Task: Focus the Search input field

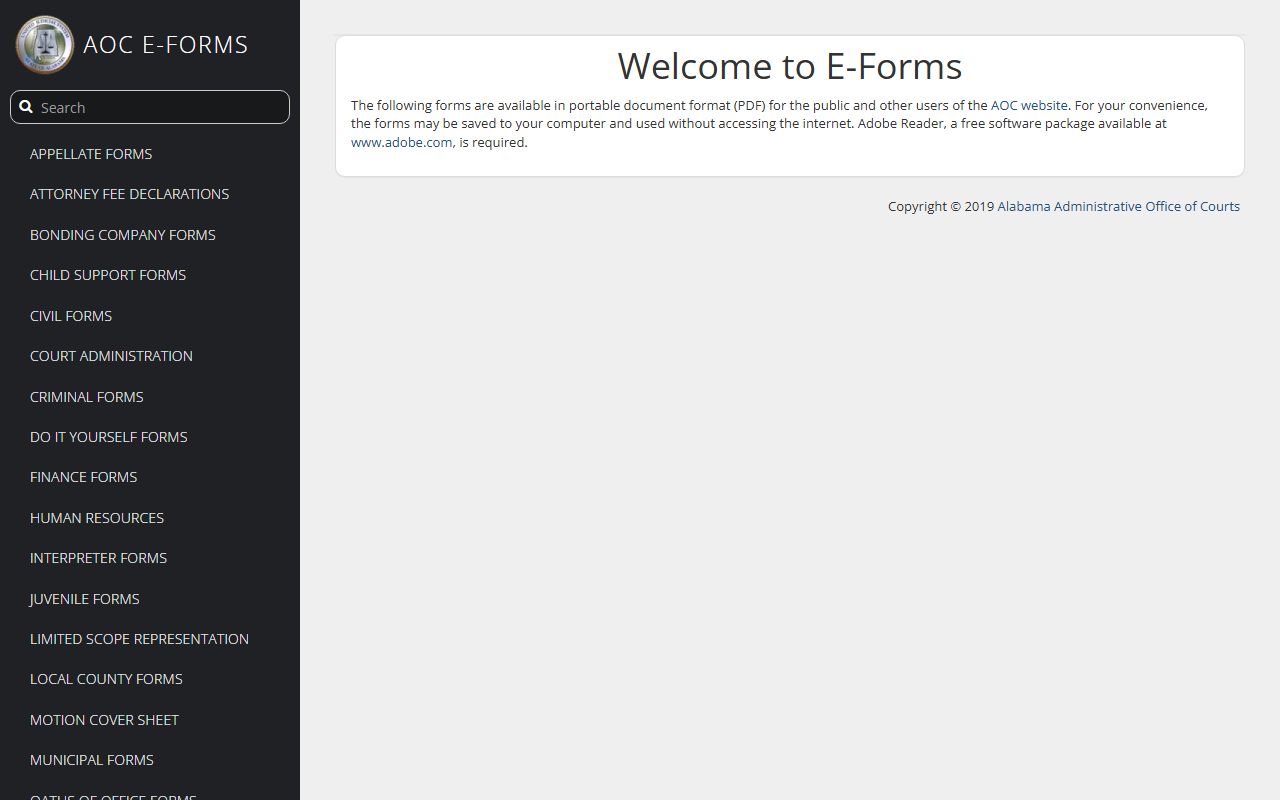Action: click(x=150, y=107)
